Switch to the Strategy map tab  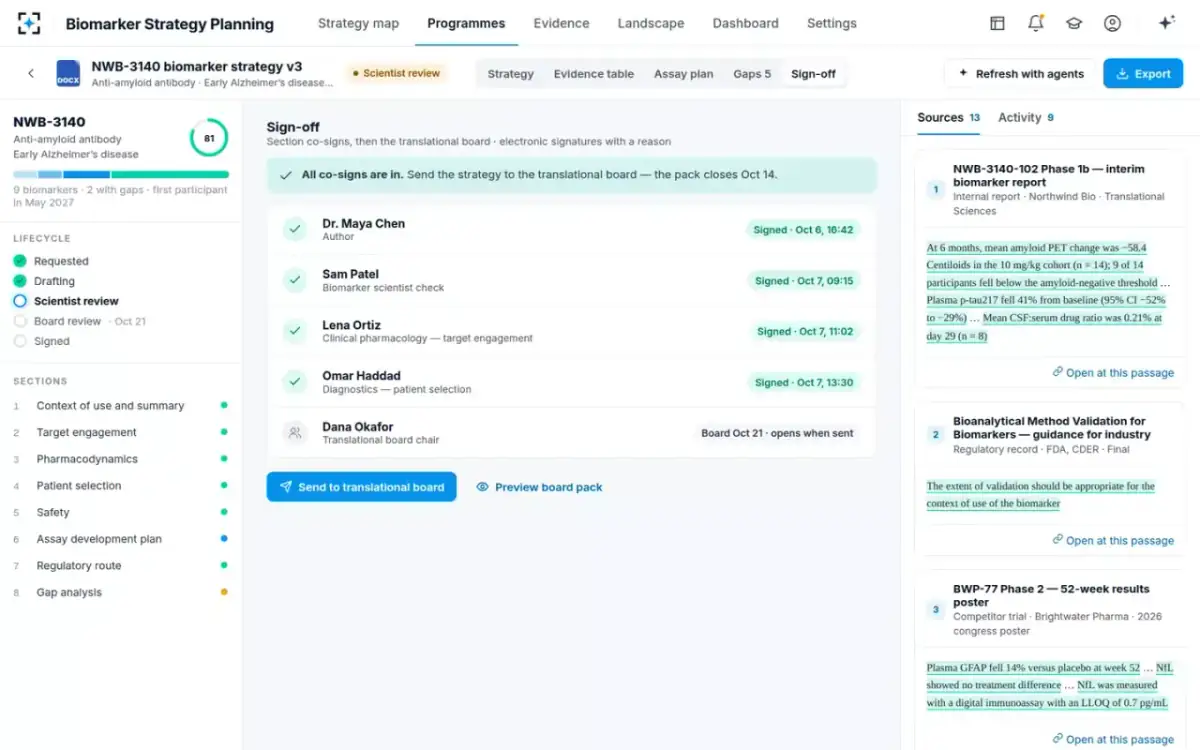point(358,23)
